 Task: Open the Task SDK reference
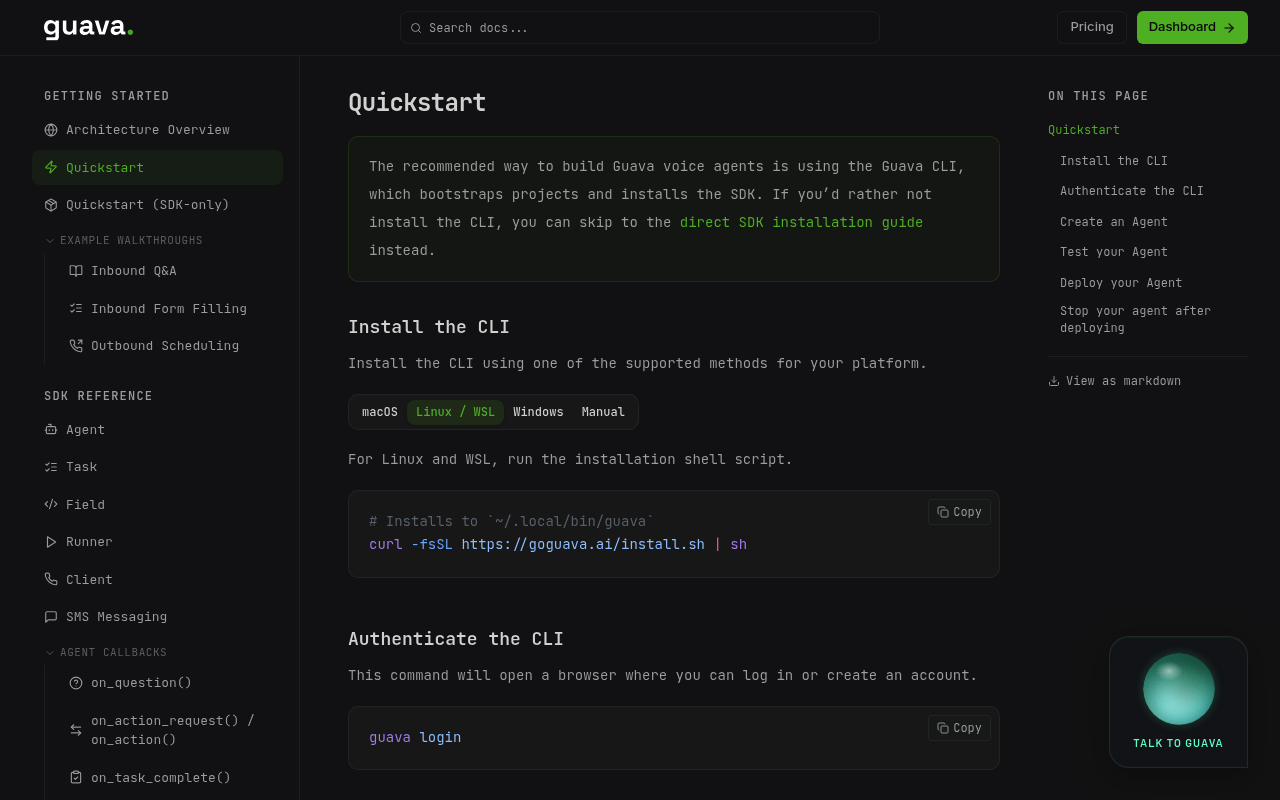coord(157,467)
